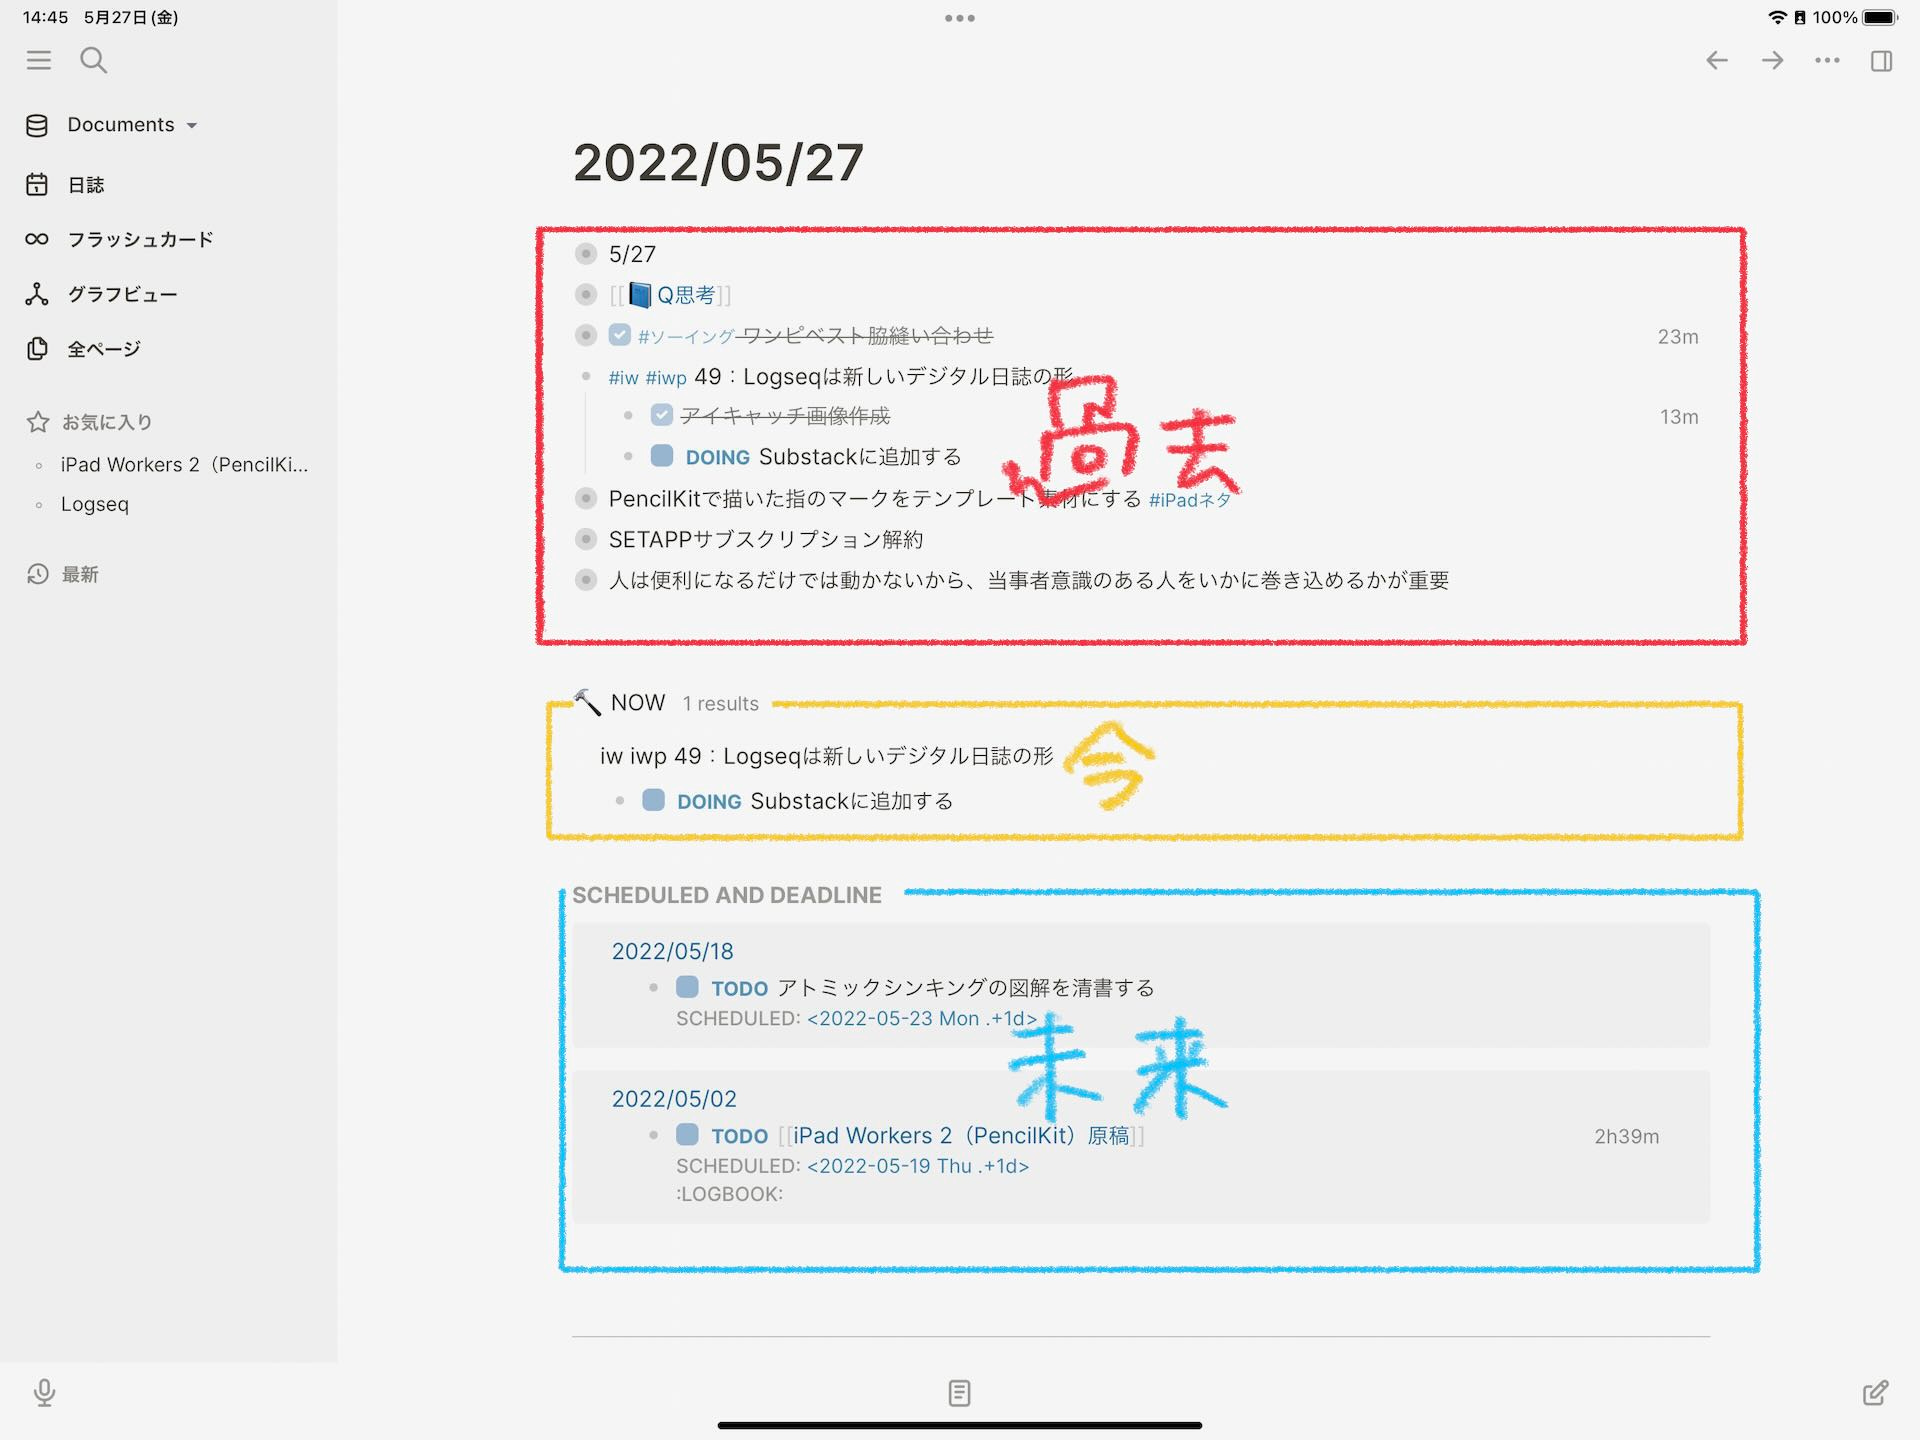
Task: Check iPad Workers 2 原稿 TODO checkbox
Action: [x=687, y=1134]
